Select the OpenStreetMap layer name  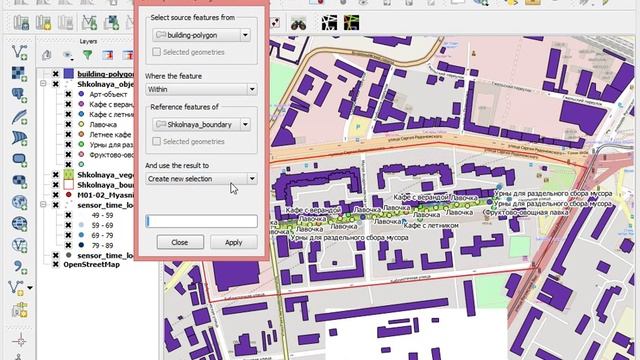(91, 264)
